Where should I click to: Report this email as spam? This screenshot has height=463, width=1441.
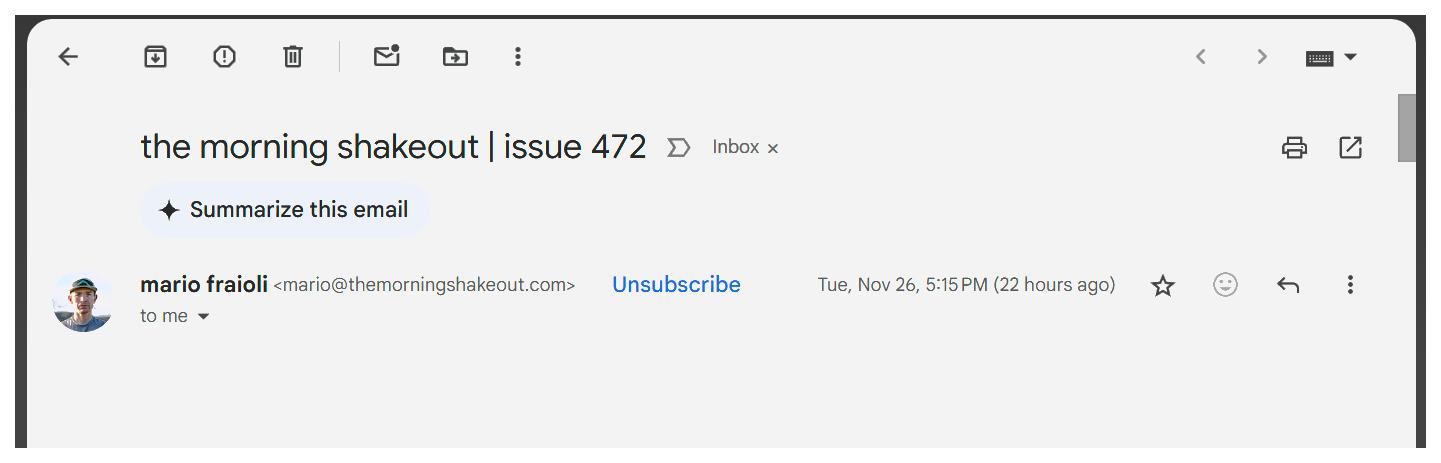point(224,57)
